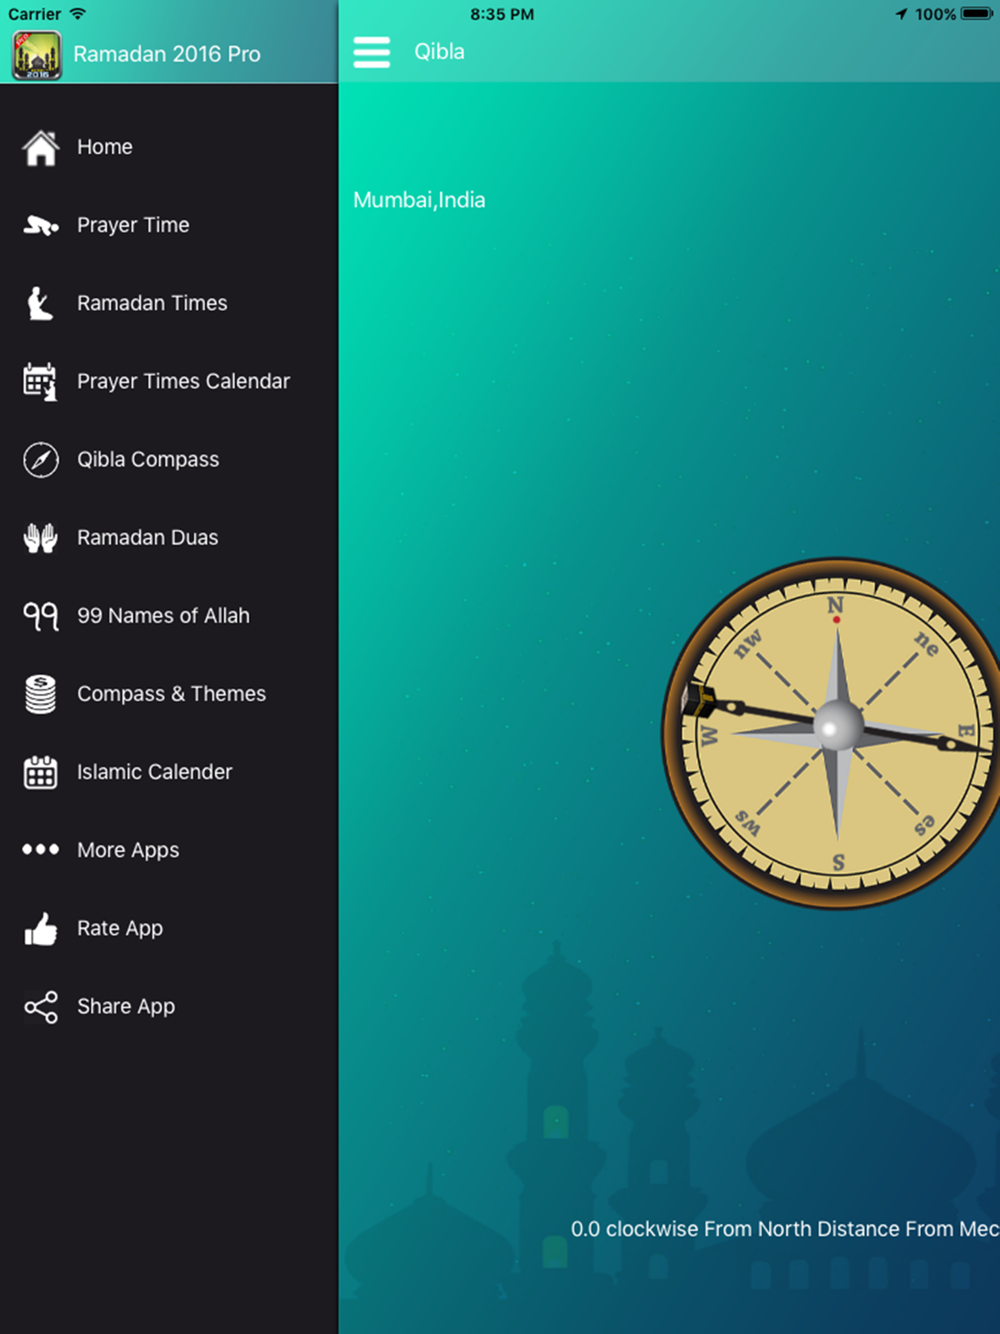Click the Wi-Fi signal icon

(77, 14)
